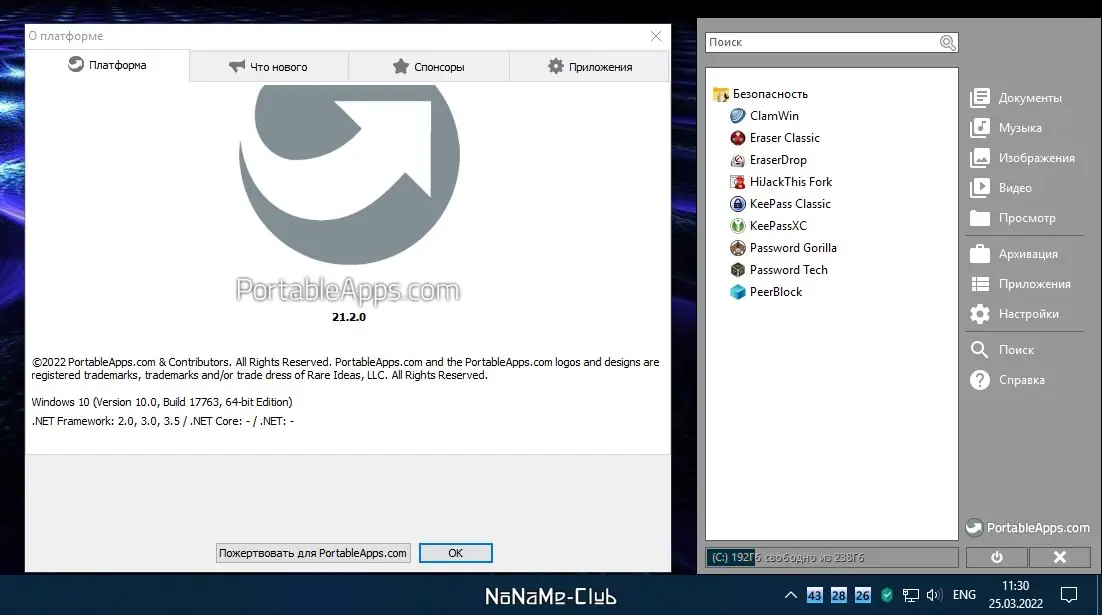Collapse the Безопасность folder category

pos(760,93)
